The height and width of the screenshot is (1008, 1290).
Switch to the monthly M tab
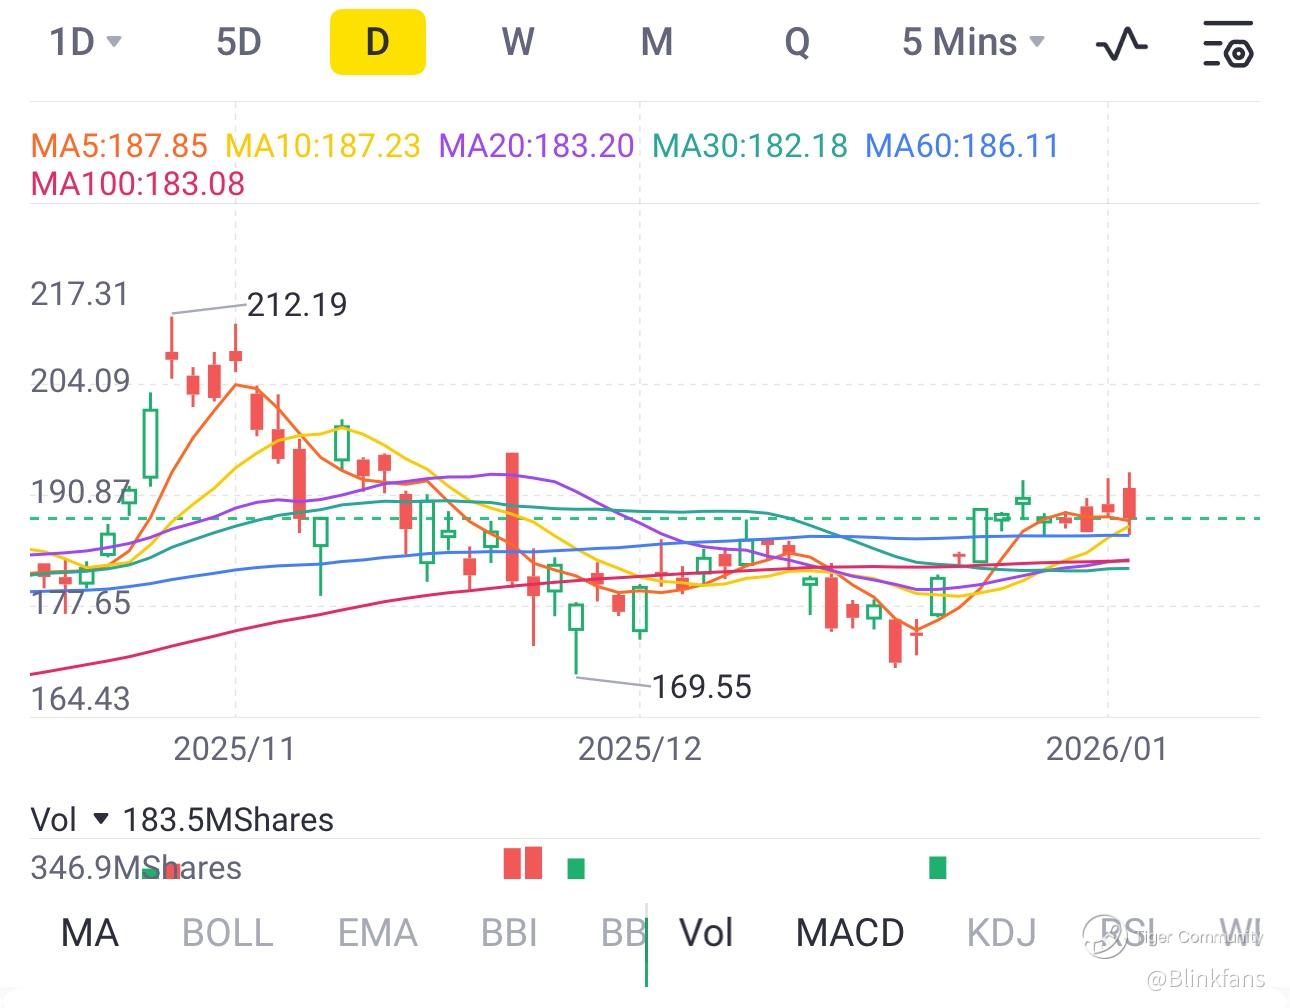pos(656,42)
